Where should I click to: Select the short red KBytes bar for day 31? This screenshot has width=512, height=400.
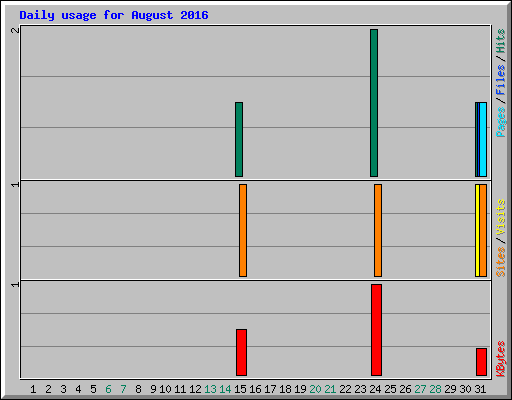(481, 362)
